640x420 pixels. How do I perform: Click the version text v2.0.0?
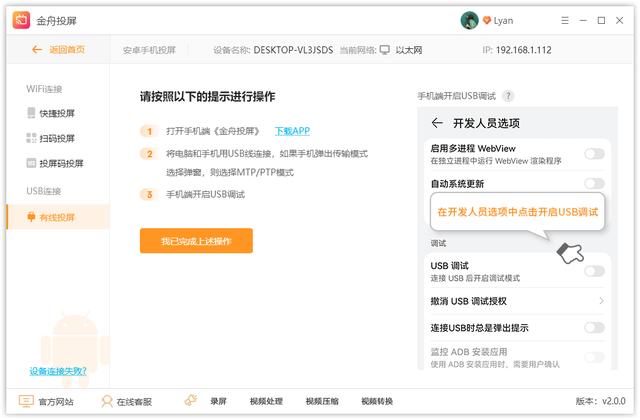tap(613, 401)
